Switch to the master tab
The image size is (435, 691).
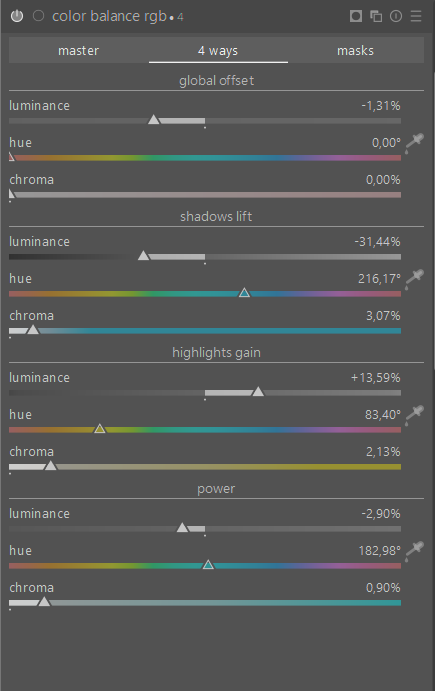coord(78,51)
